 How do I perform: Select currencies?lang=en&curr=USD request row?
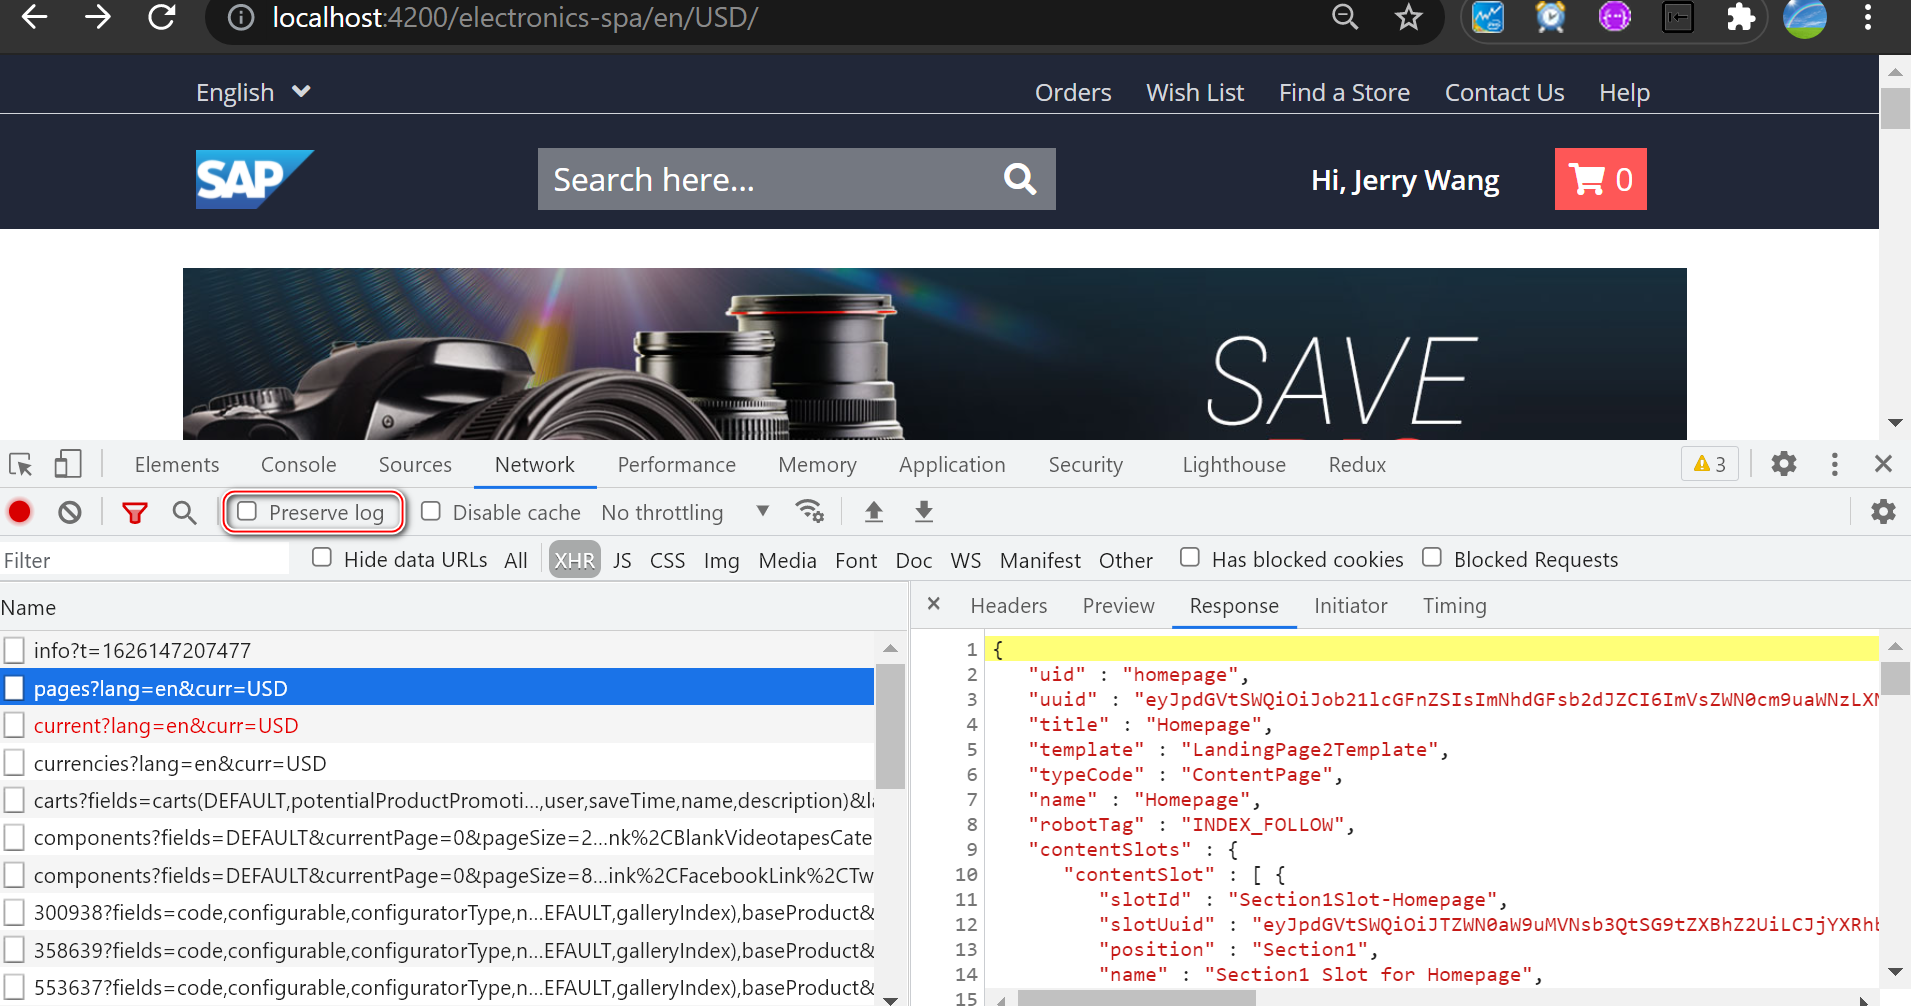(x=437, y=764)
